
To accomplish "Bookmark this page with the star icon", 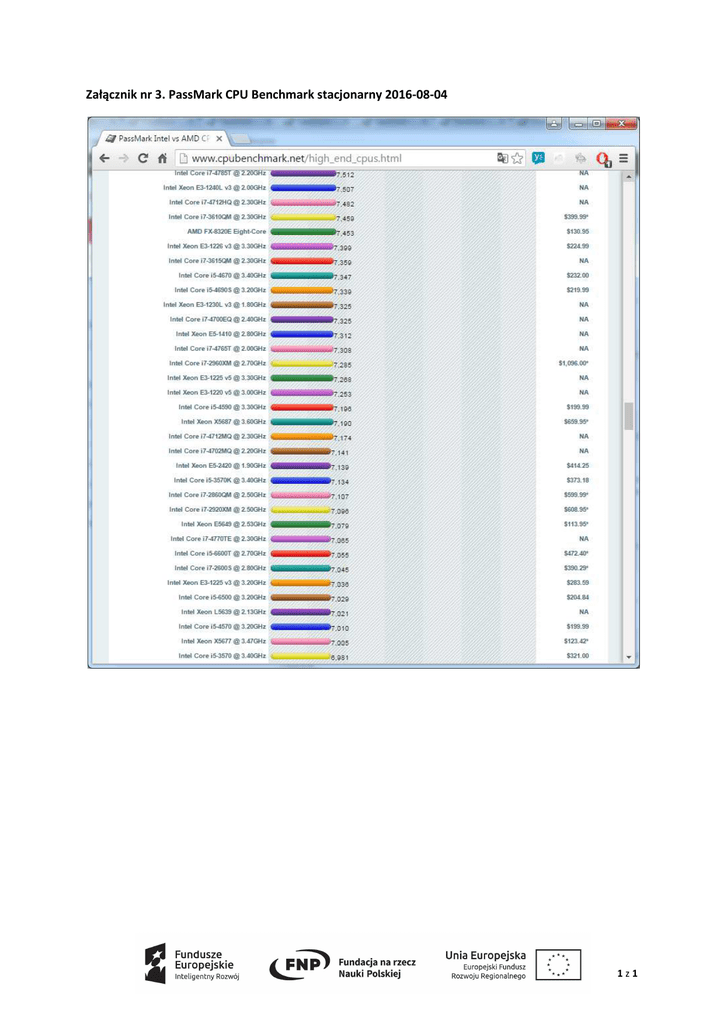I will pos(517,158).
